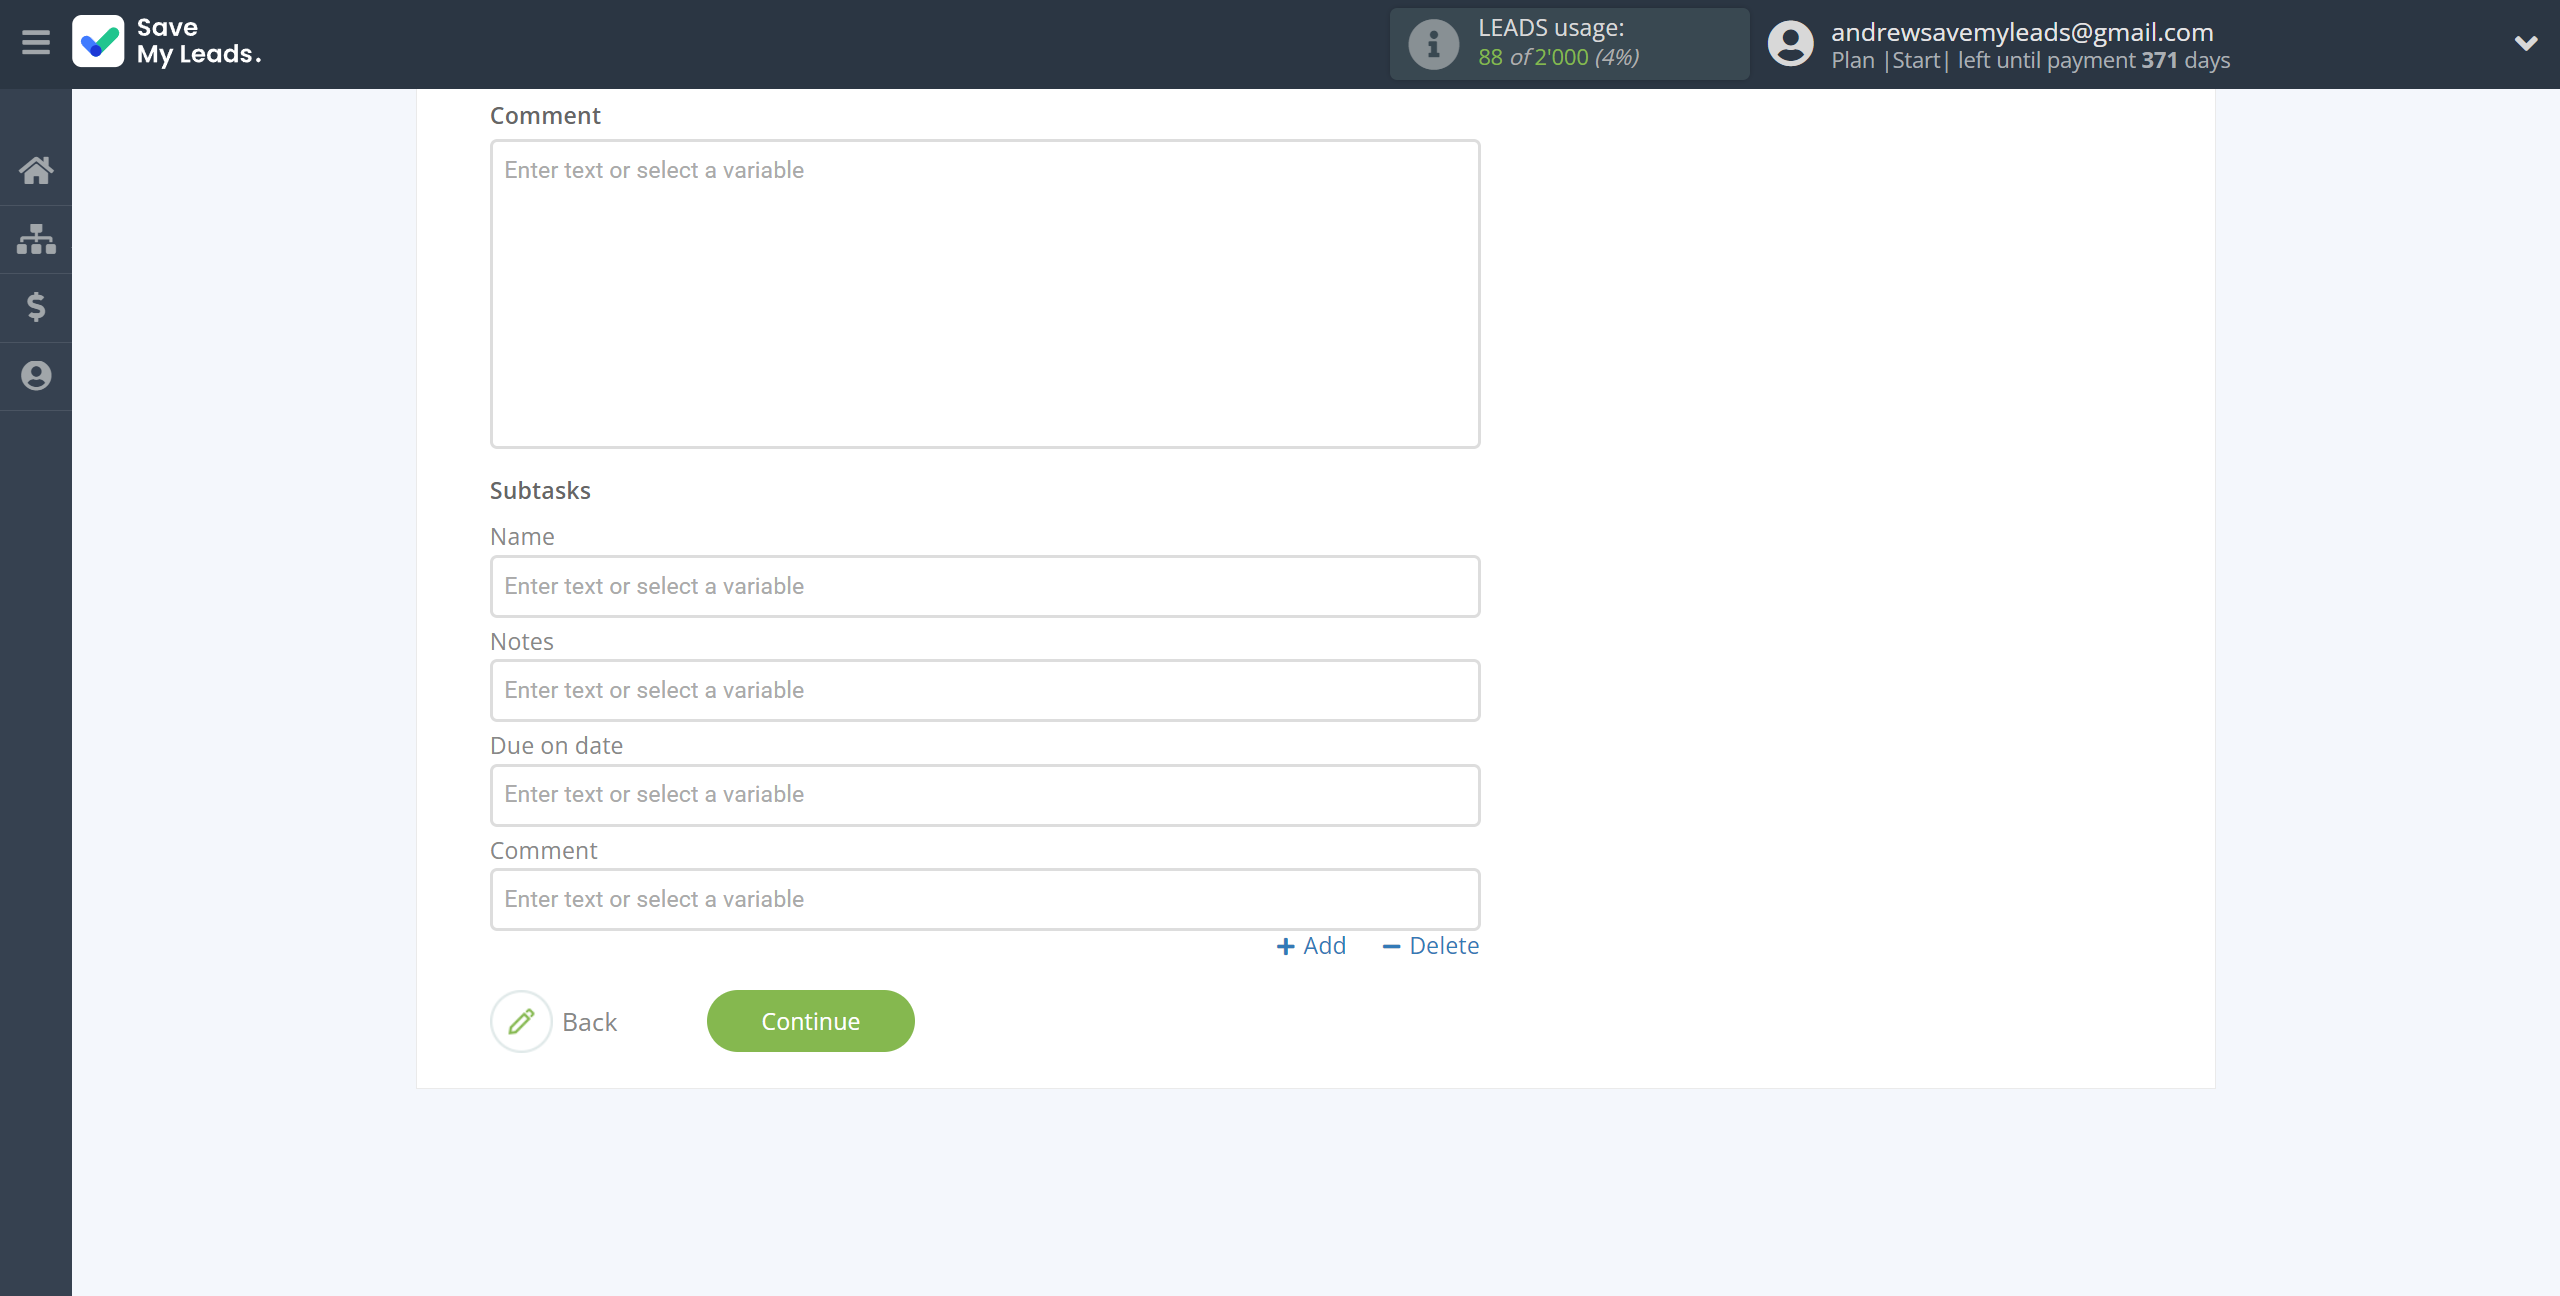The width and height of the screenshot is (2560, 1296).
Task: Add a new subtask
Action: point(1311,946)
